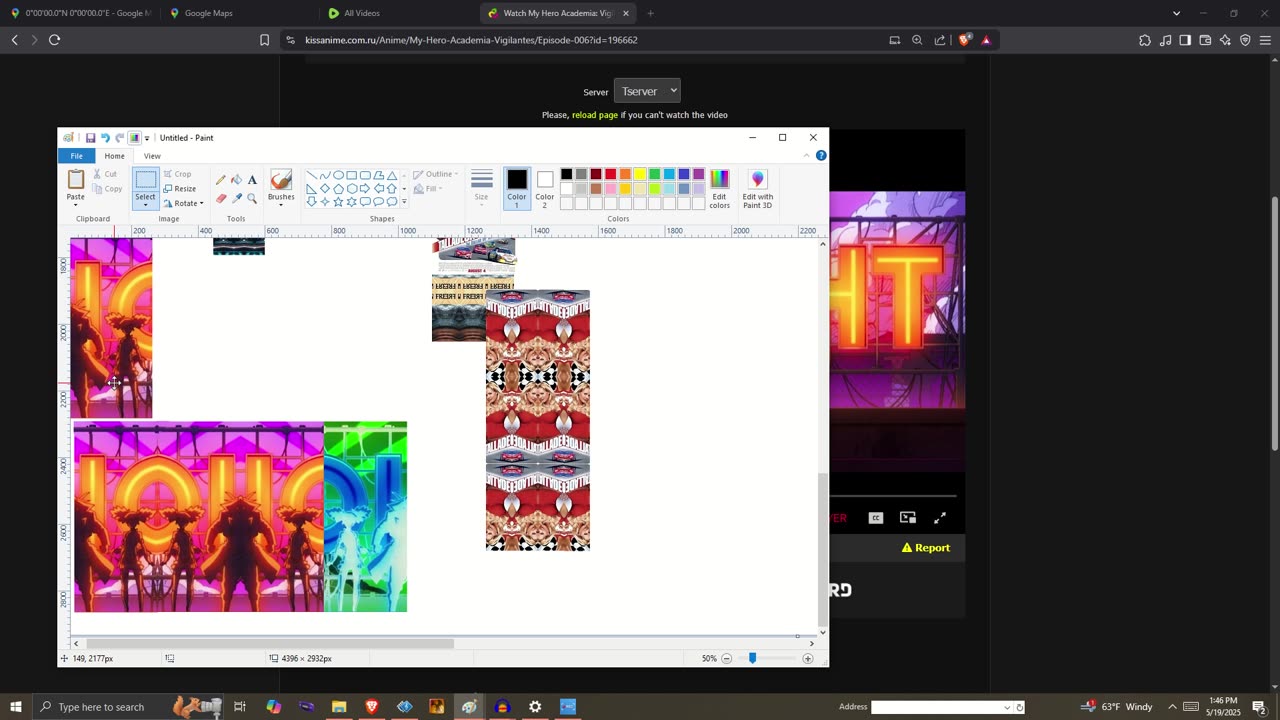Enter fullscreen on the video player

940,518
